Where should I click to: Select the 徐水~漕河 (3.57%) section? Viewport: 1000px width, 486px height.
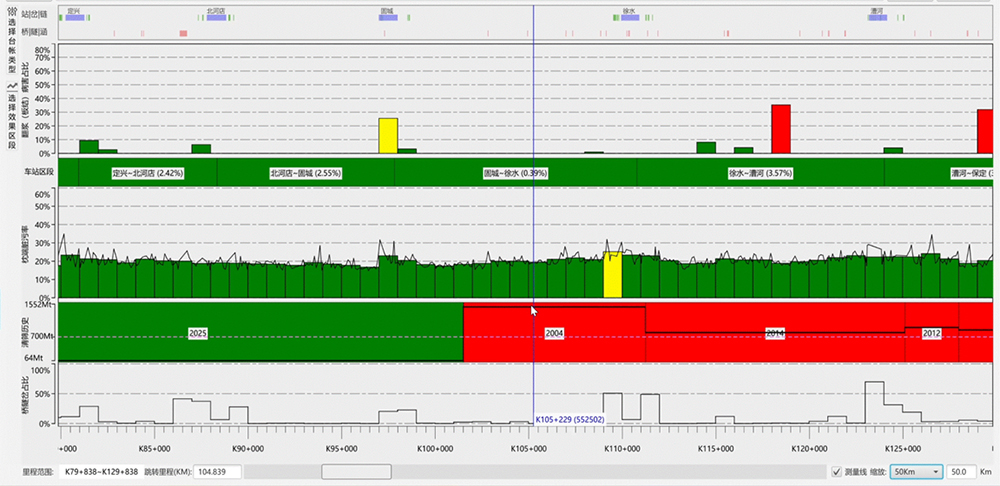pyautogui.click(x=759, y=173)
